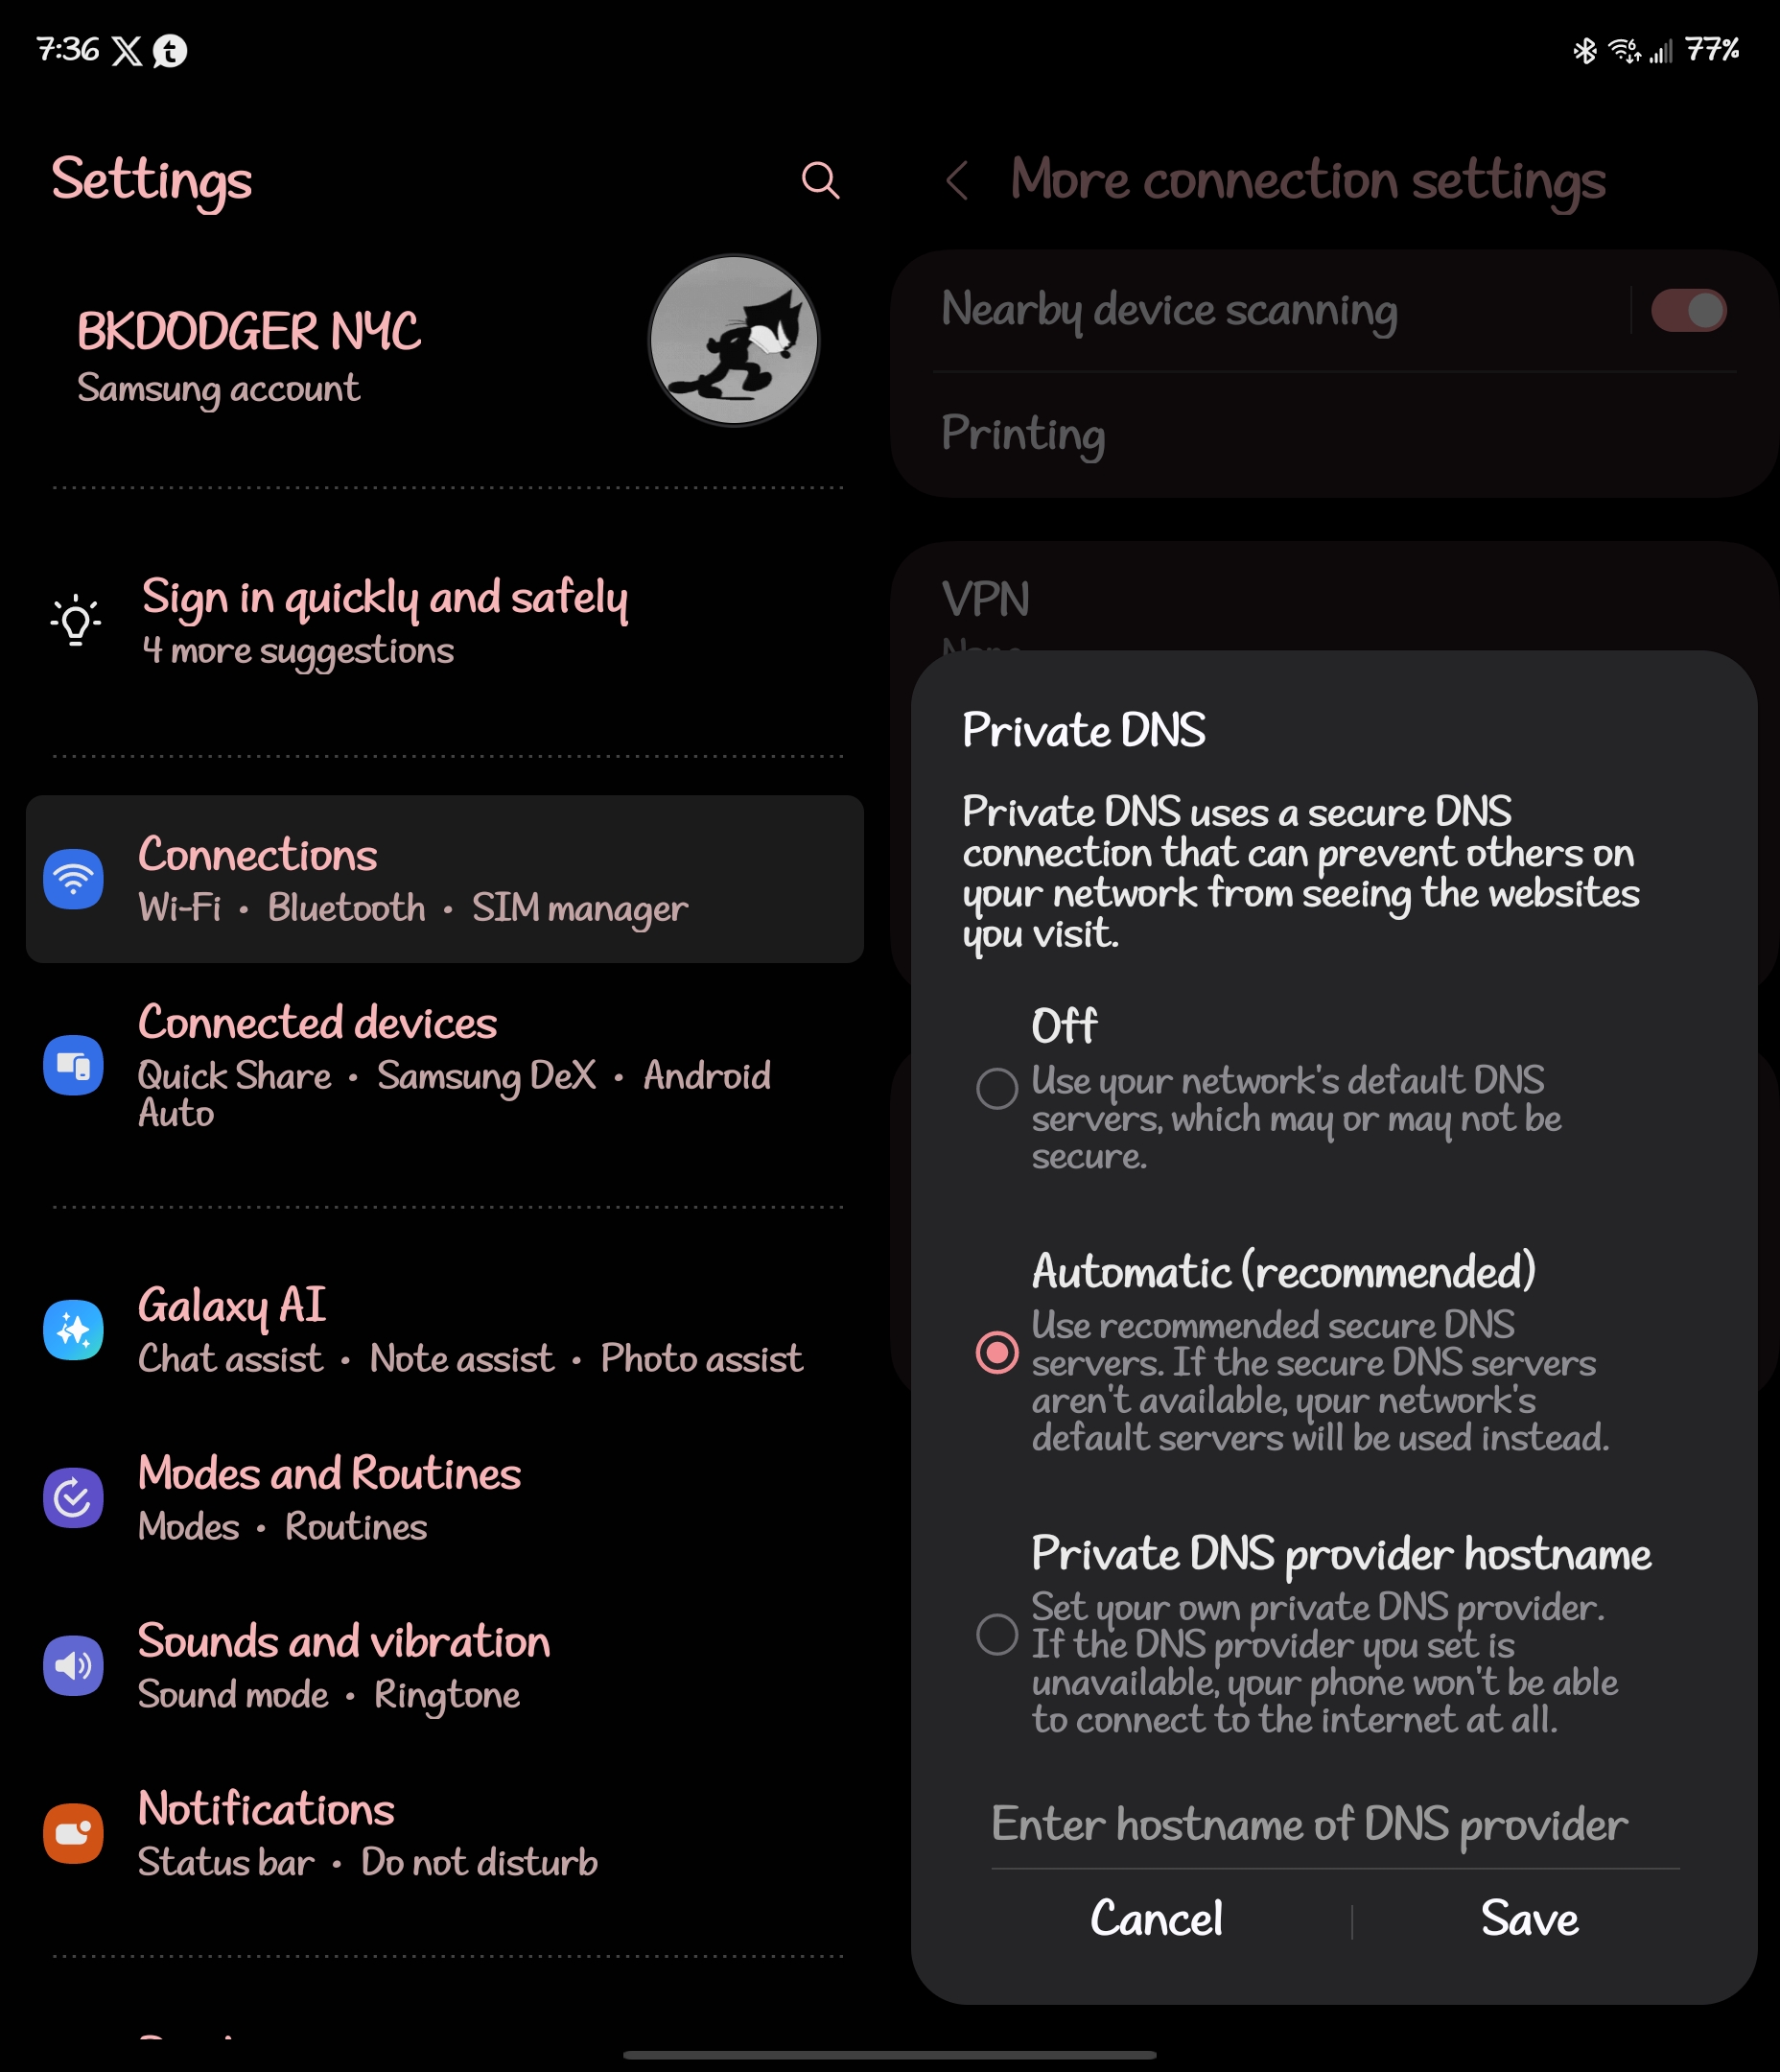
Task: Tap the Modes and Routines icon
Action: coord(73,1498)
